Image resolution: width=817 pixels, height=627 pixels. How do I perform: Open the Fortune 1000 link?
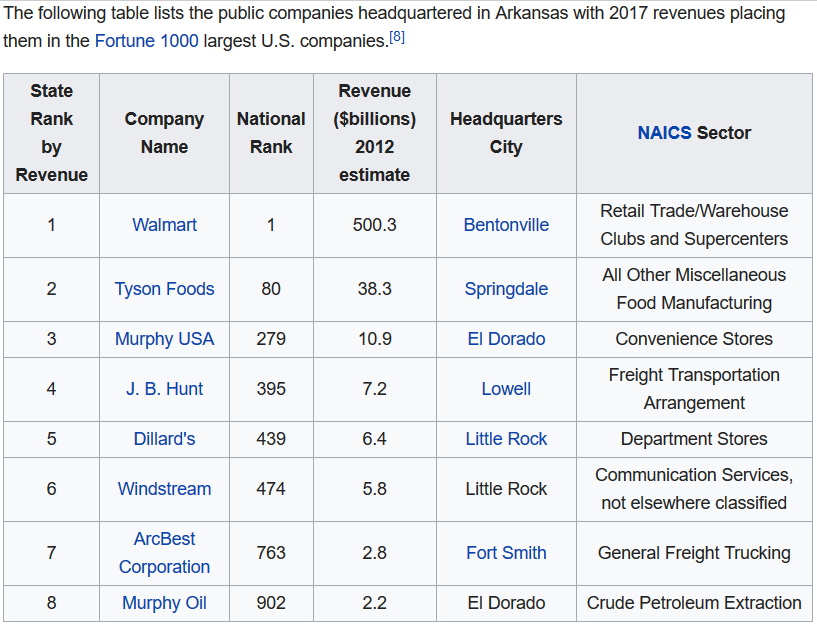pos(146,41)
